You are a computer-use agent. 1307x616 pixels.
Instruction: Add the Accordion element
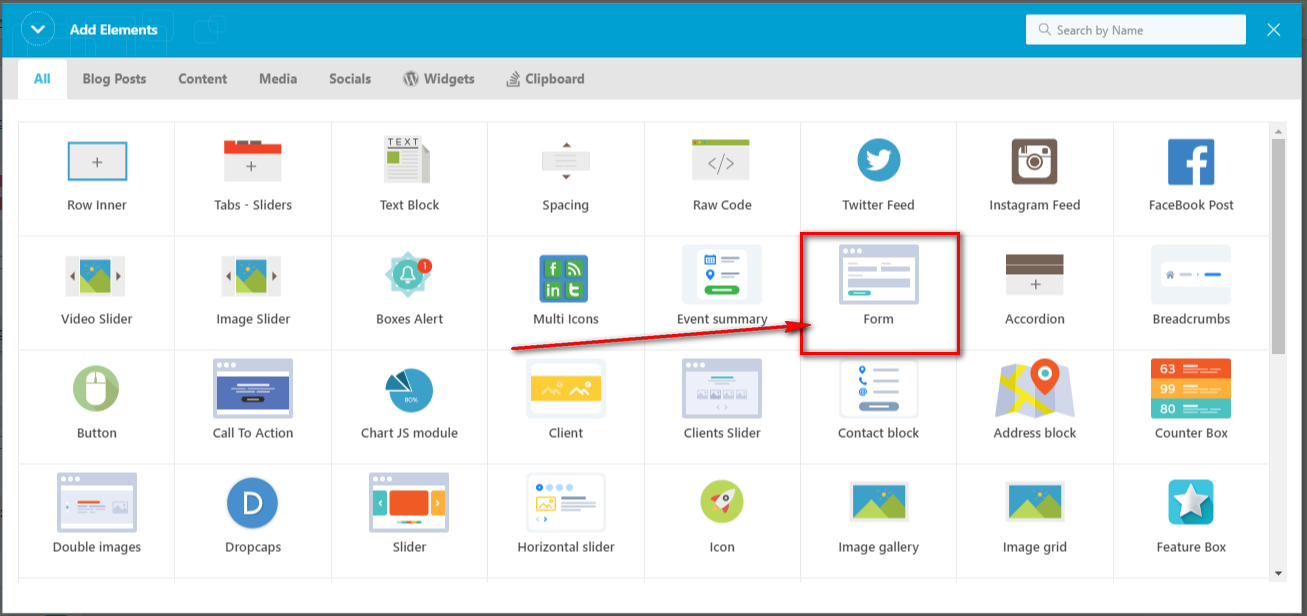click(1034, 275)
